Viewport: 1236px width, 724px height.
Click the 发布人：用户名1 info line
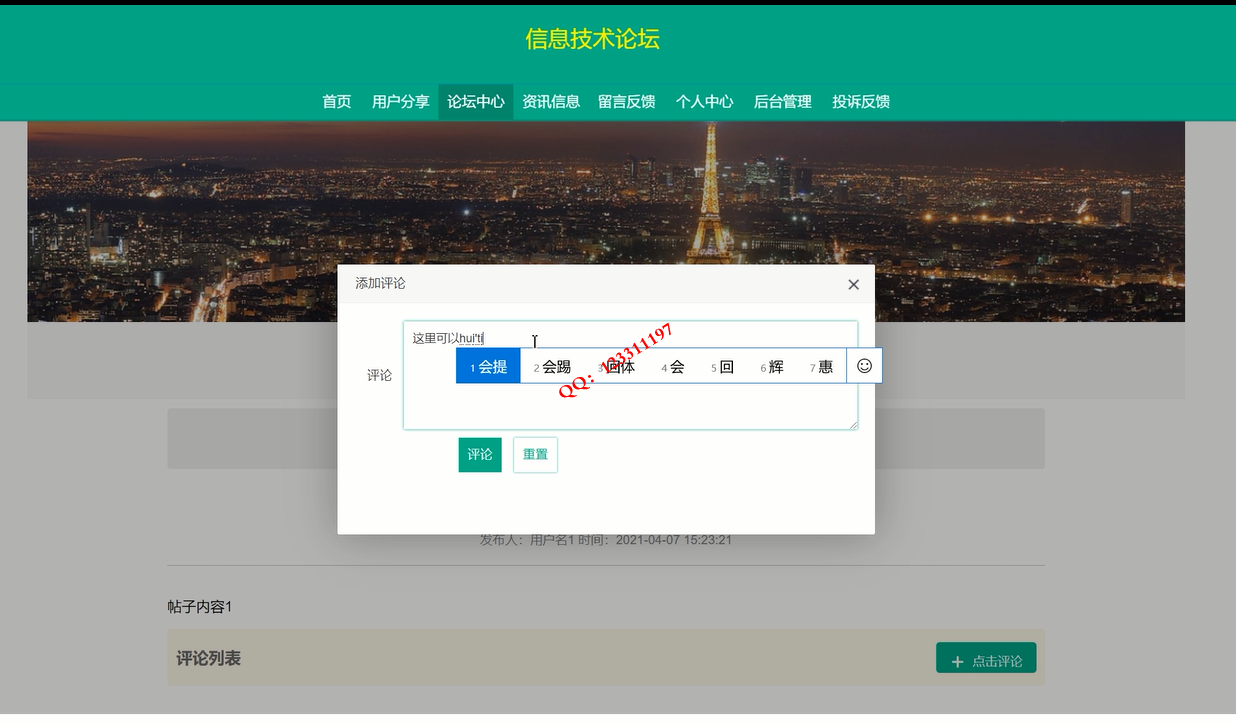[x=606, y=540]
